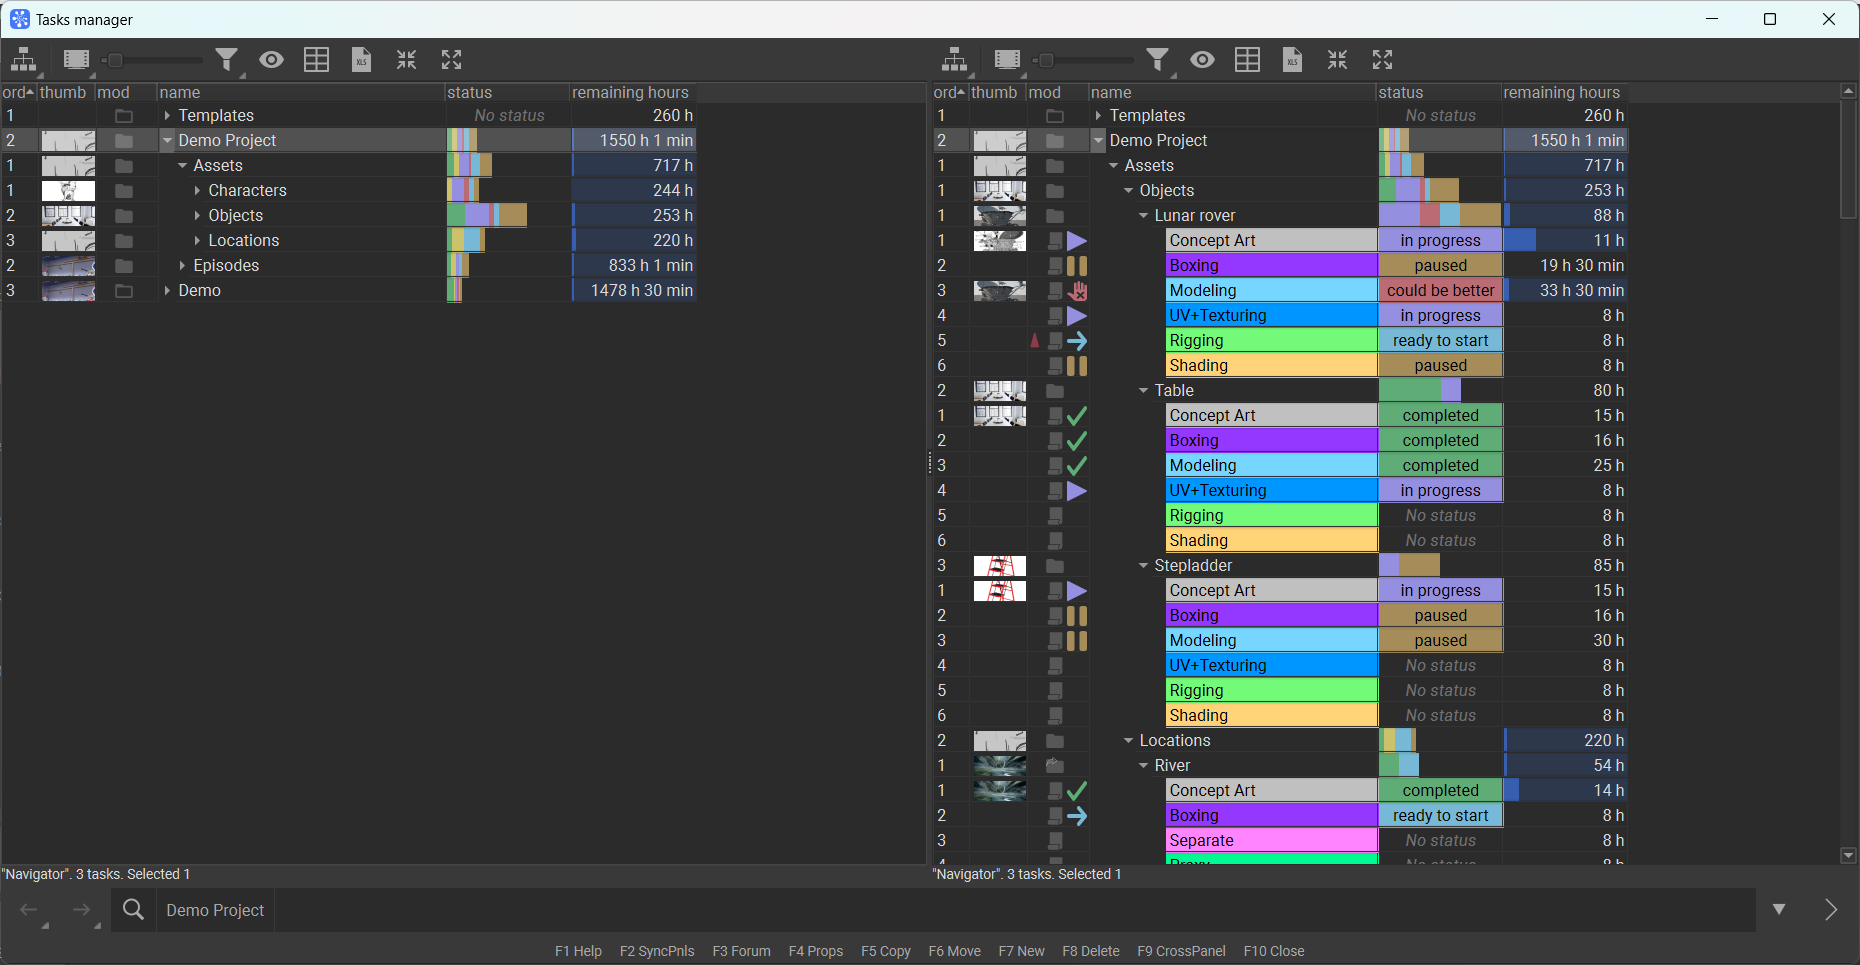Screen dimensions: 1860x965
Task: Click expand-all arrows icon in right panel toolbar
Action: (x=1383, y=60)
